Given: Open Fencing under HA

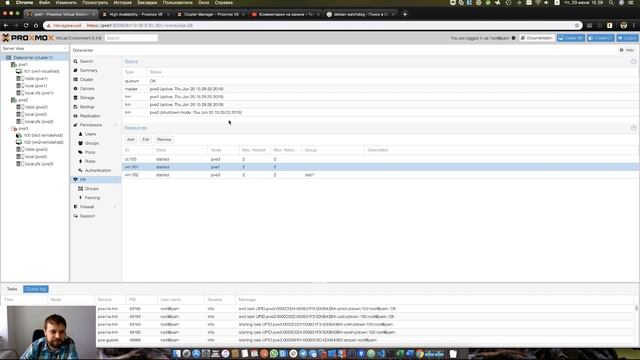Looking at the screenshot, I should (92, 198).
